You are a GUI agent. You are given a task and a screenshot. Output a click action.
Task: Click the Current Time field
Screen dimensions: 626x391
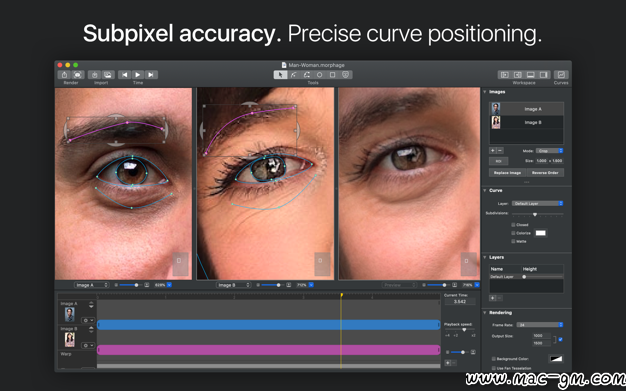coord(460,302)
